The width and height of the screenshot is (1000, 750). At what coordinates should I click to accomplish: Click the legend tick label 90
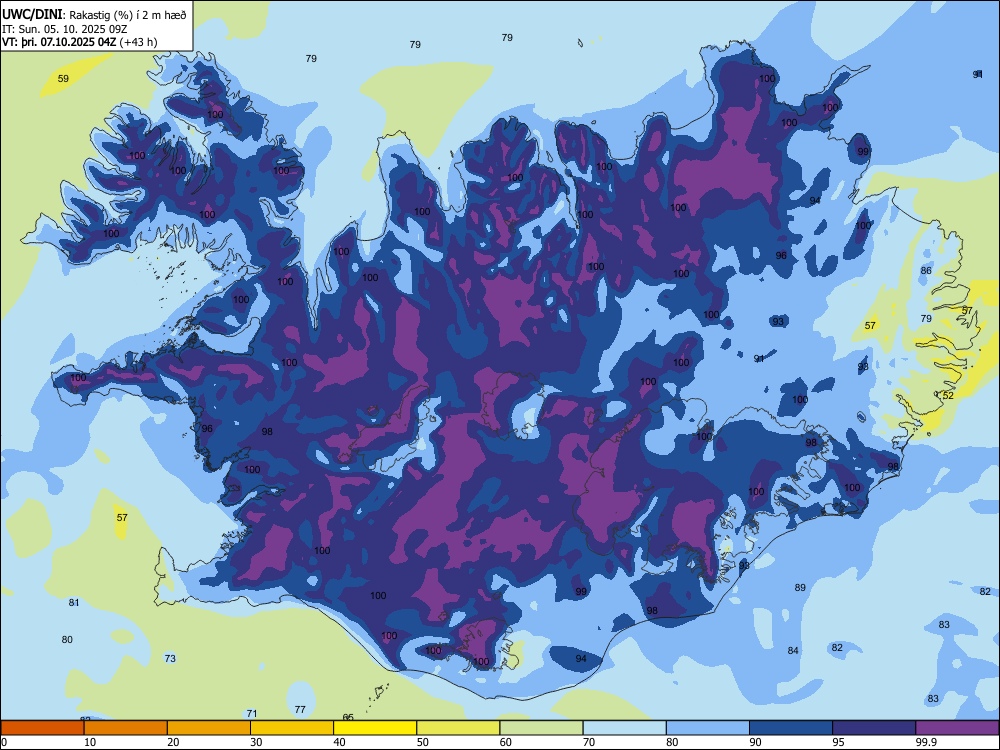pos(755,742)
